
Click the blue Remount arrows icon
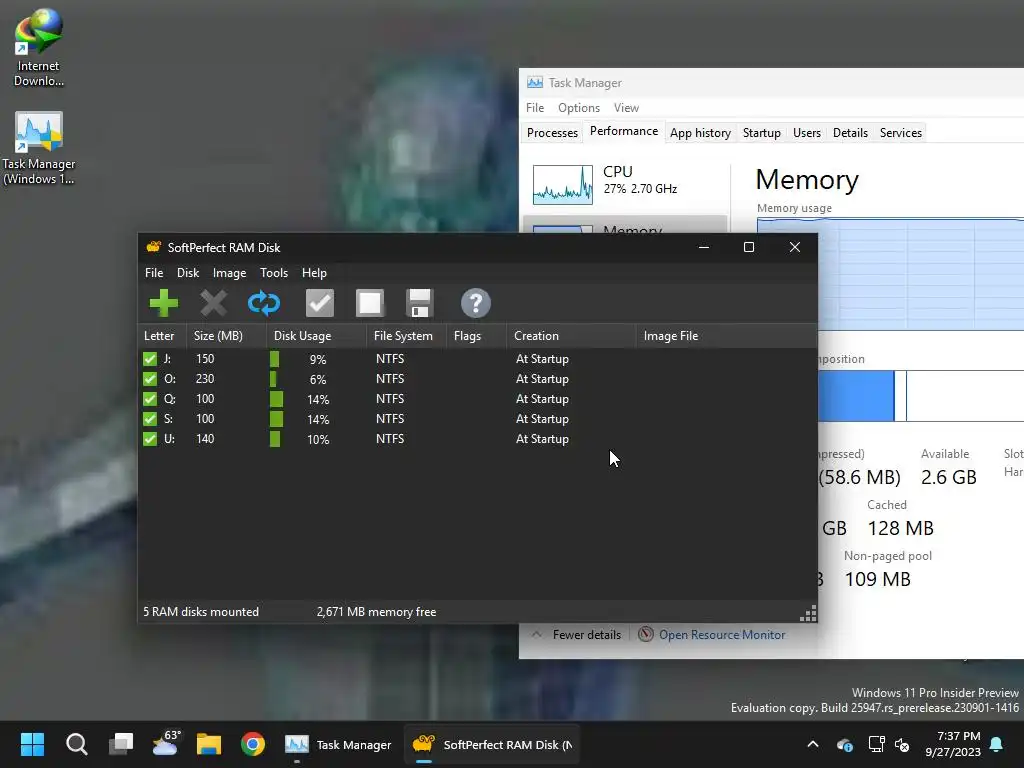[264, 303]
